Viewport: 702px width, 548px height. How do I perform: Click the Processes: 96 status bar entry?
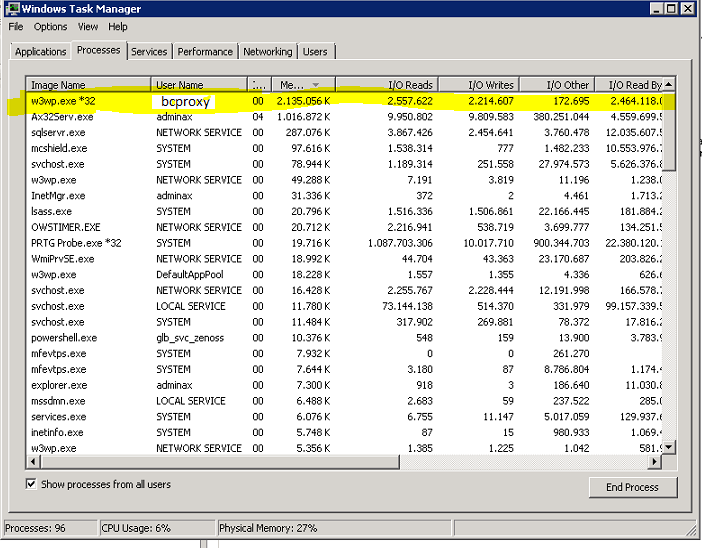coord(50,528)
